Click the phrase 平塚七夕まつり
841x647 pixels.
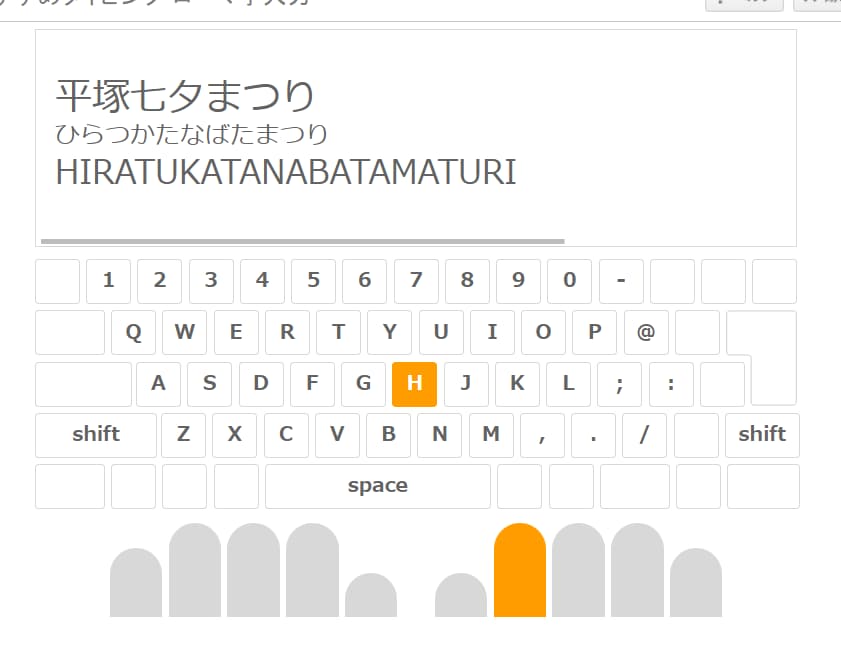(185, 96)
